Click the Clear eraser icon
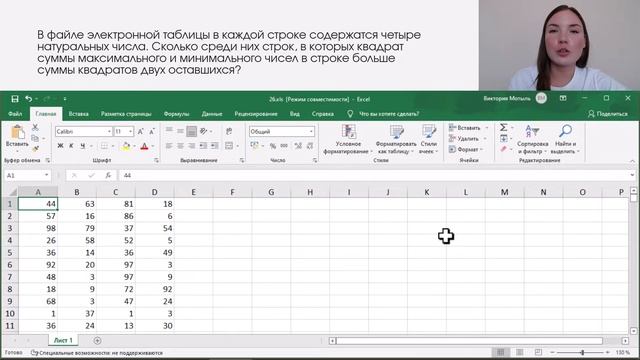 (504, 149)
